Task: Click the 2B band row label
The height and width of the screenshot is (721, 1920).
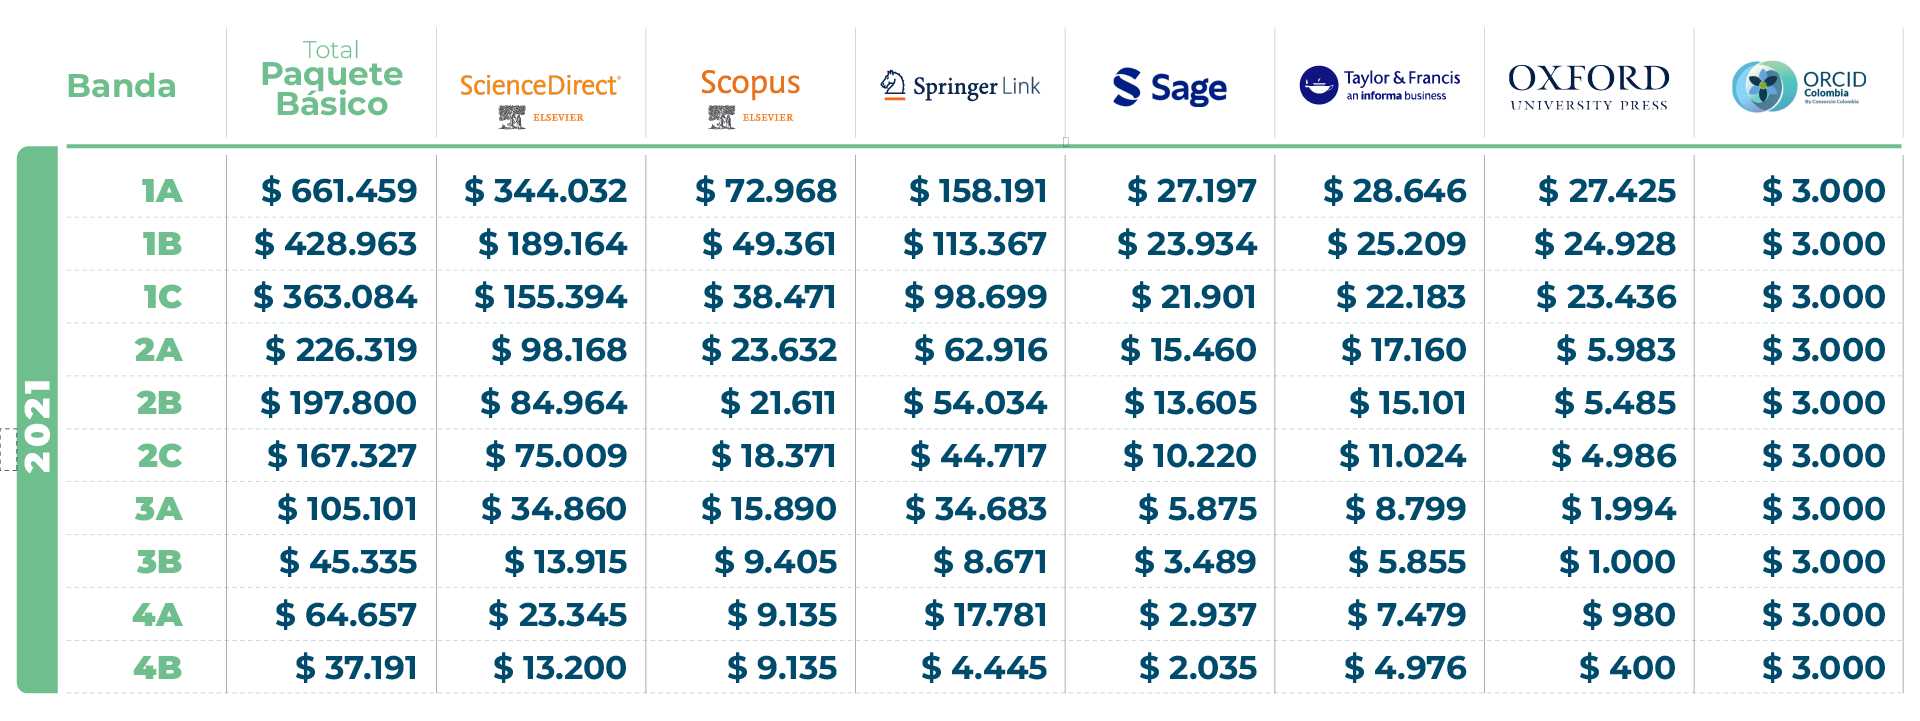Action: tap(159, 403)
